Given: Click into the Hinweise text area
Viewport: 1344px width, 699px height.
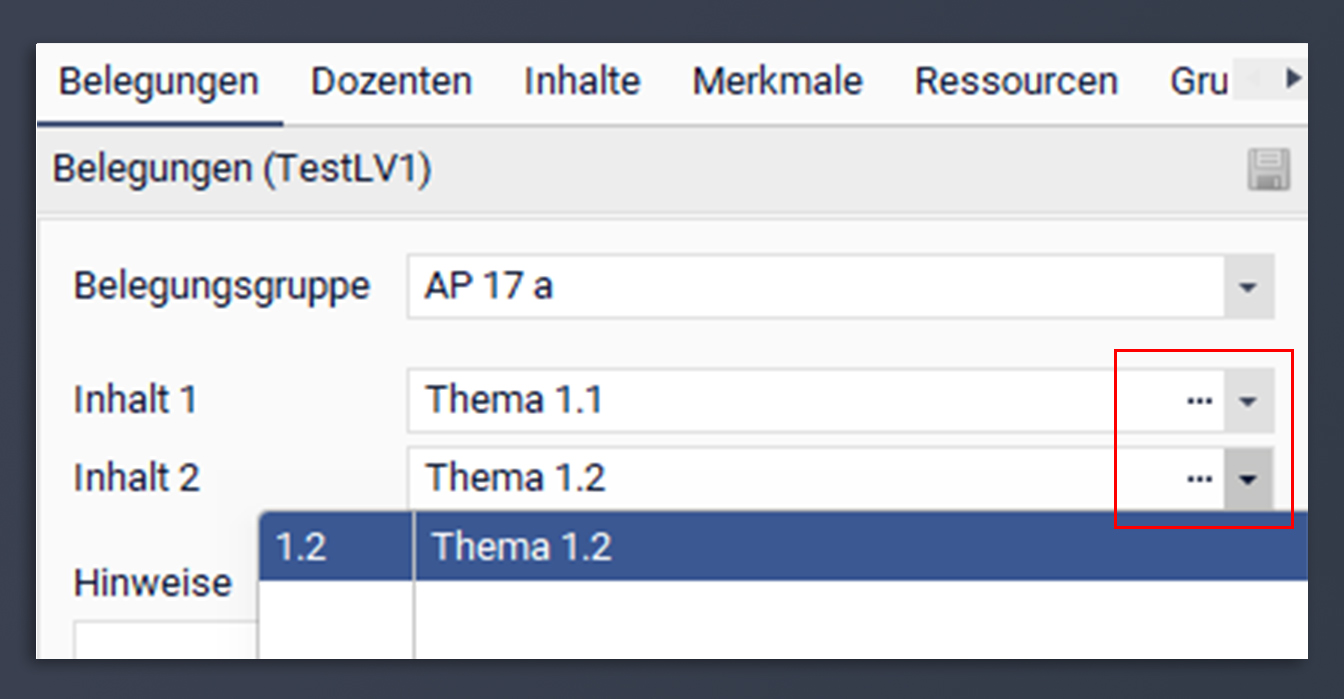Looking at the screenshot, I should click(166, 640).
